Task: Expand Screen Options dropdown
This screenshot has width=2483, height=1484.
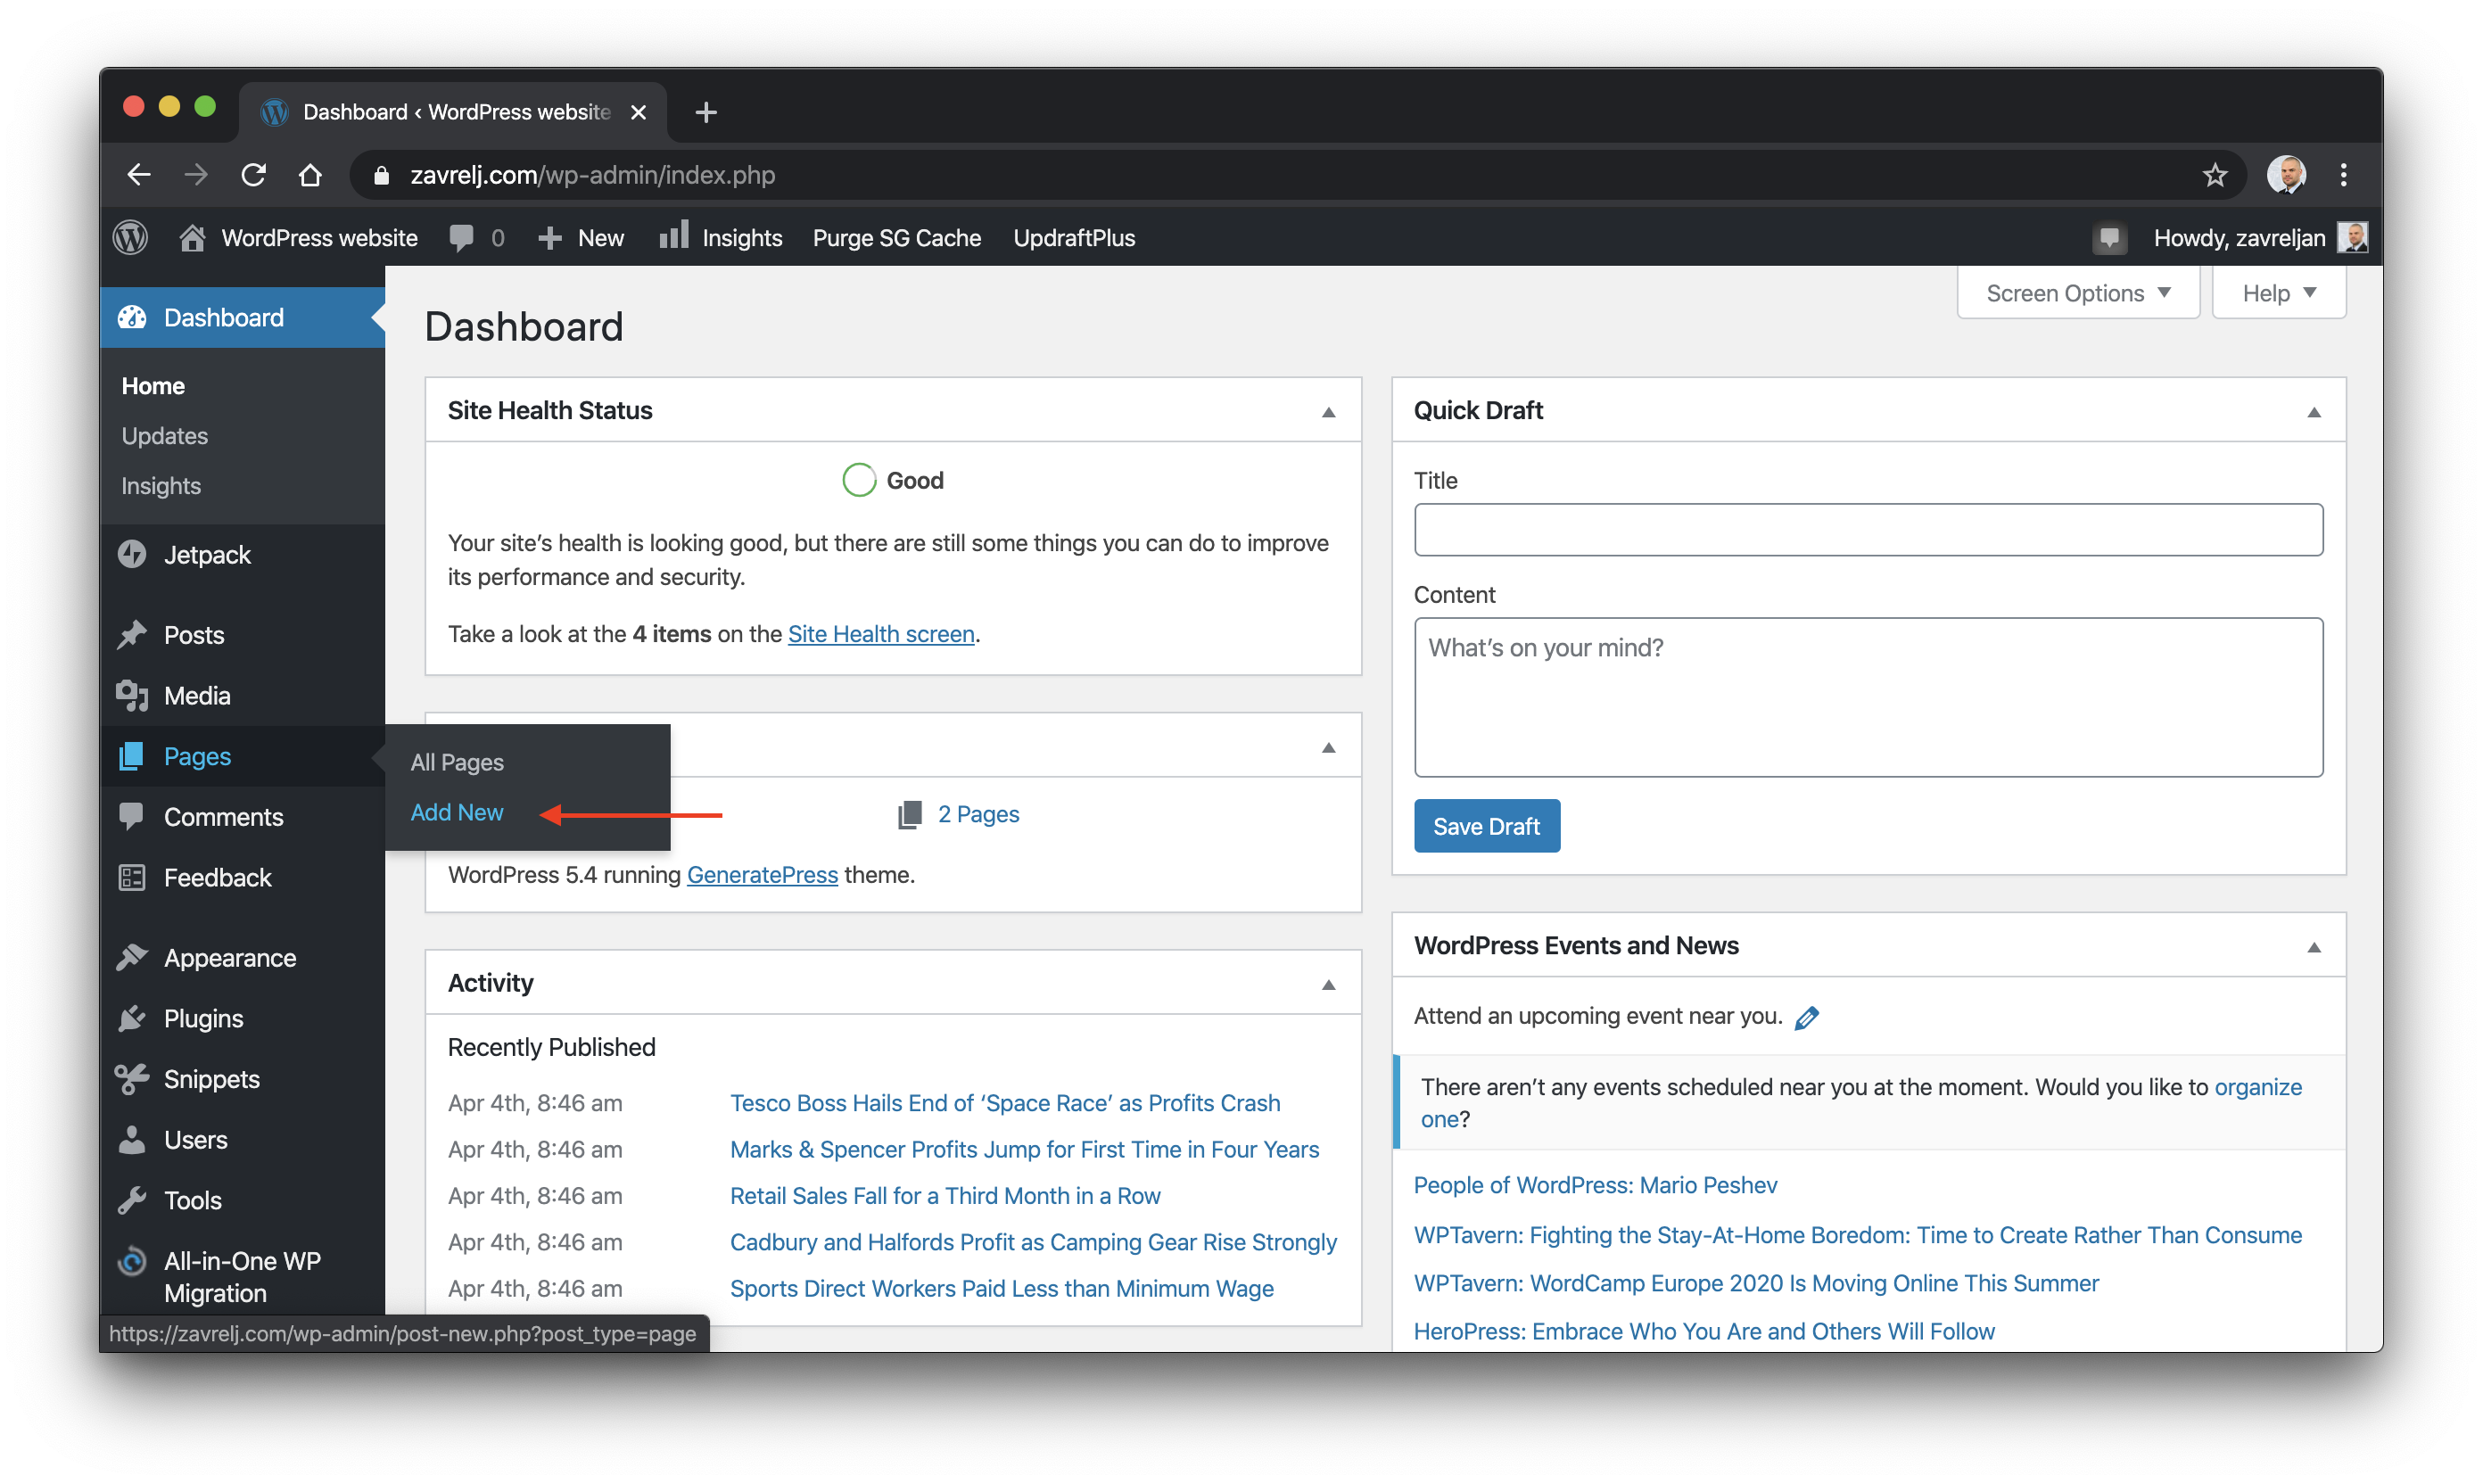Action: pos(2077,293)
